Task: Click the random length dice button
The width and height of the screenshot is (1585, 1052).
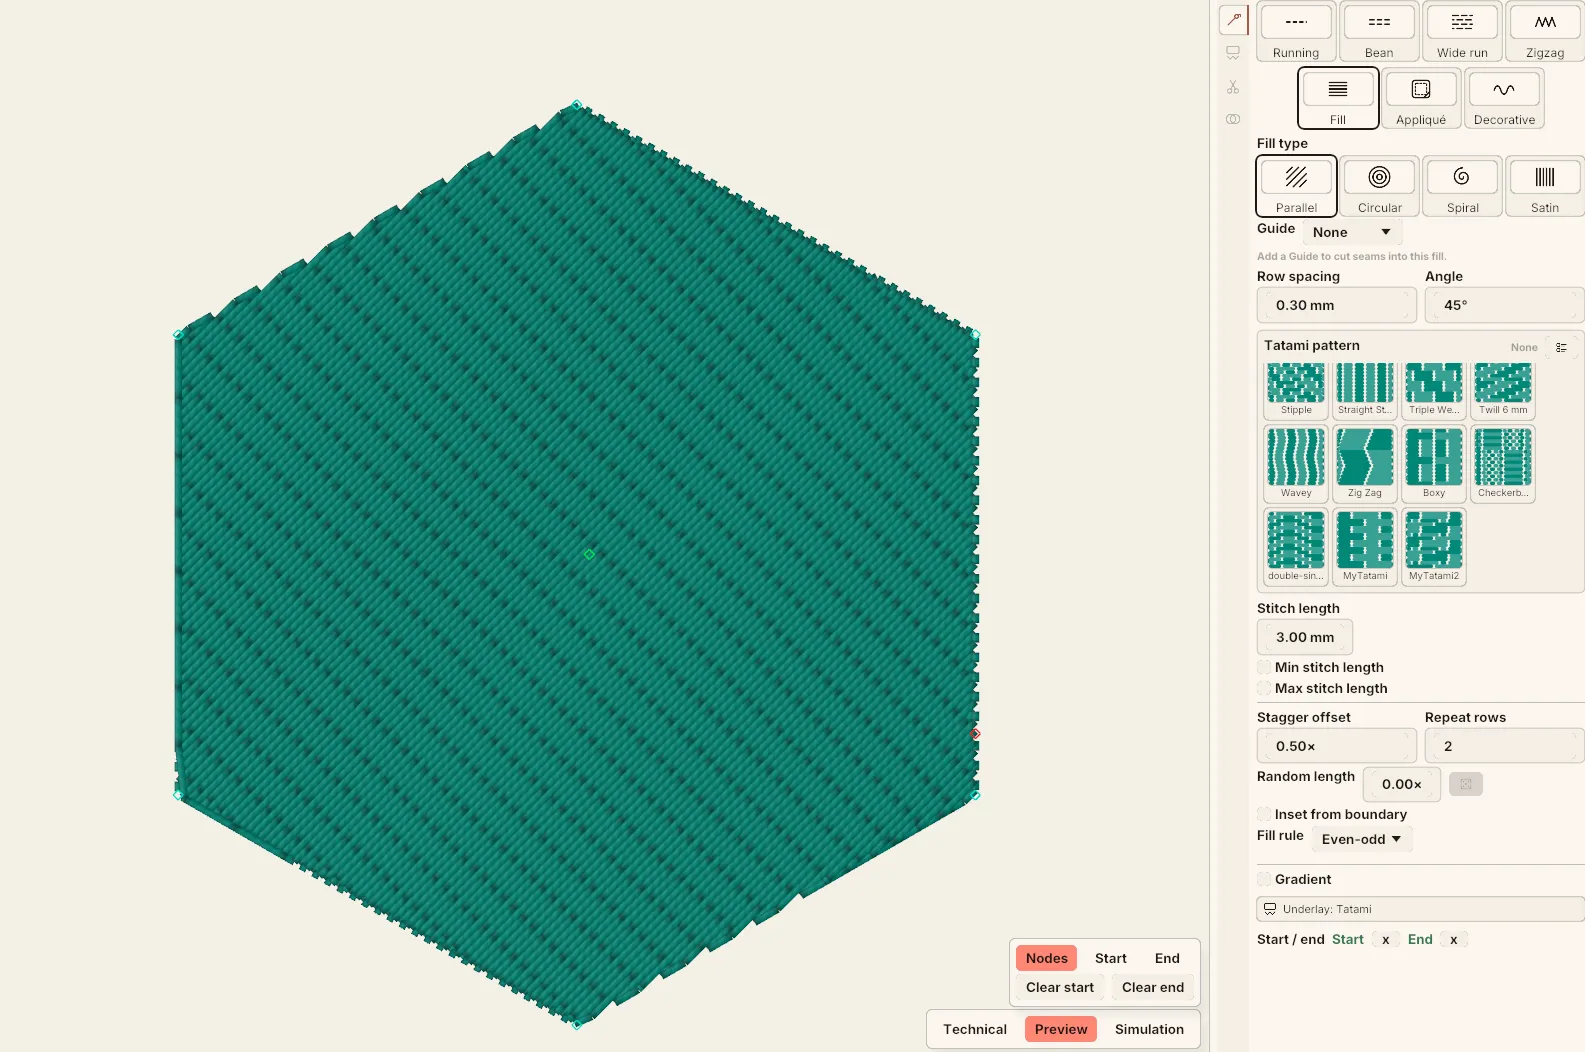Action: pyautogui.click(x=1466, y=784)
